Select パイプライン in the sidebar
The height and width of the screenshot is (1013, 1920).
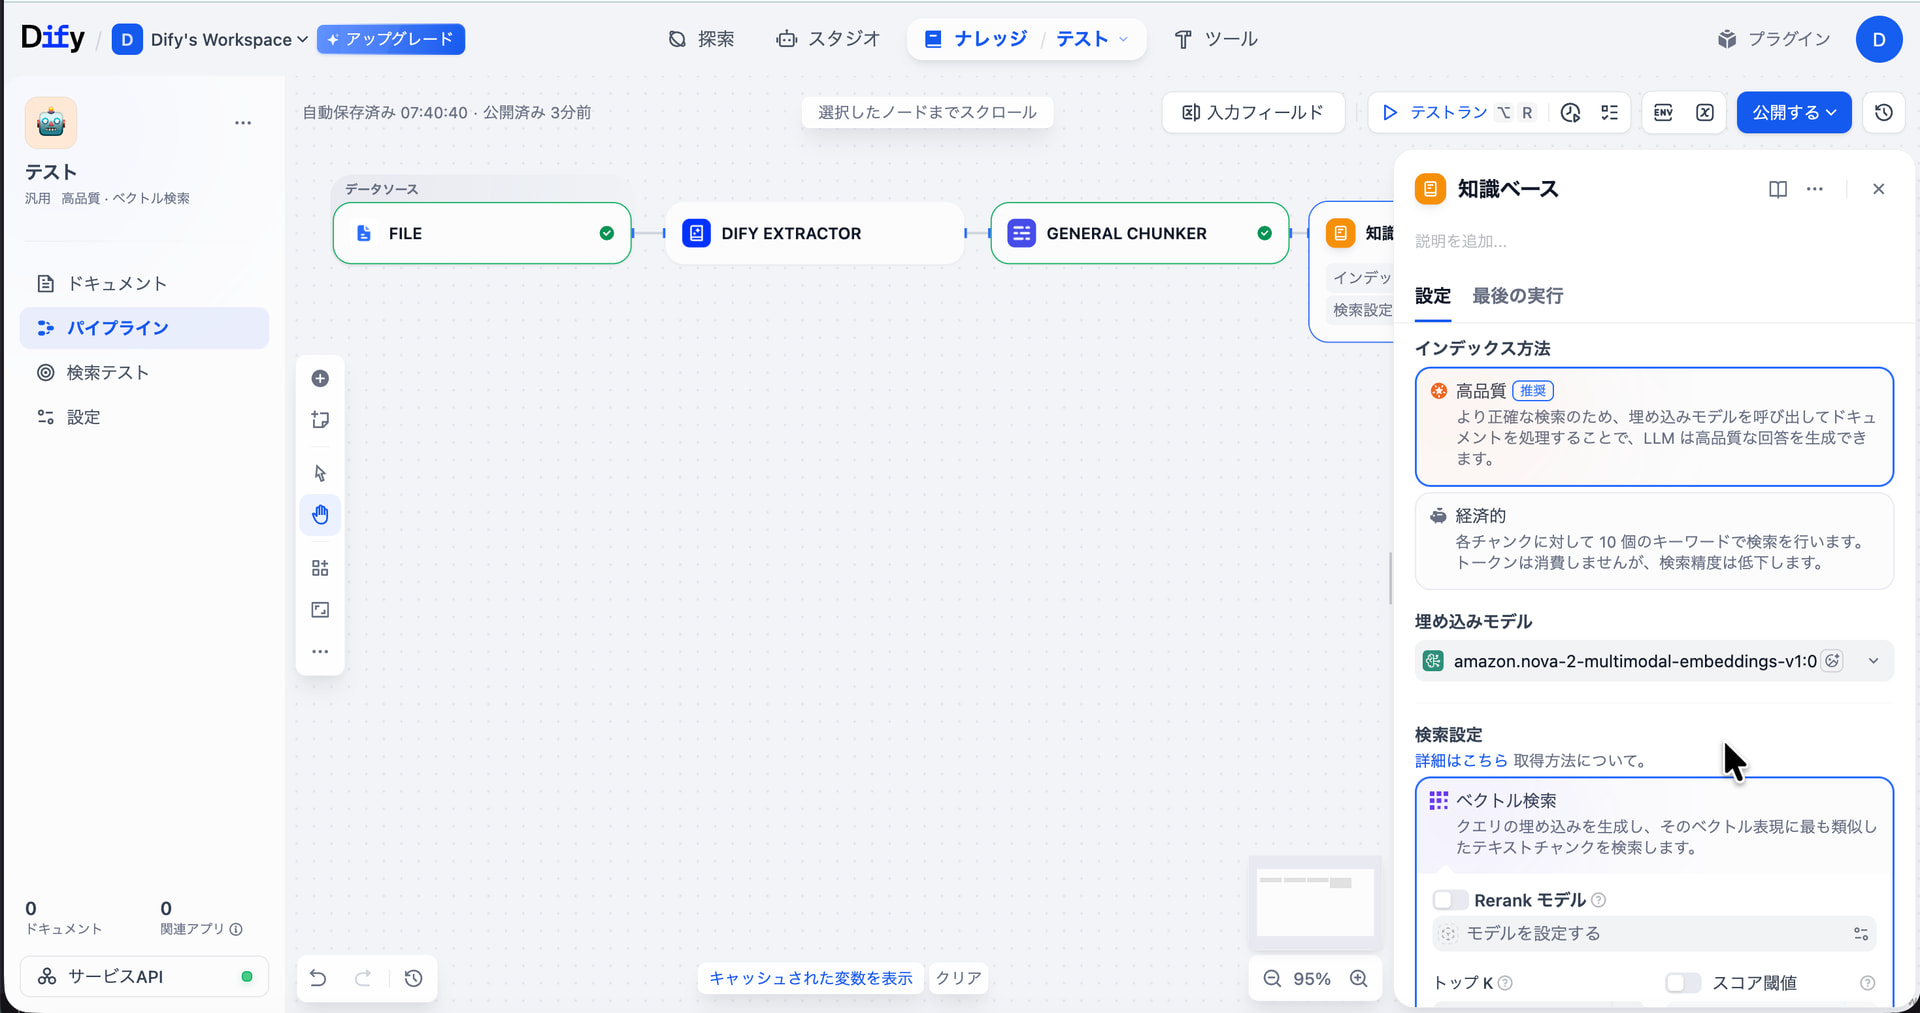144,328
